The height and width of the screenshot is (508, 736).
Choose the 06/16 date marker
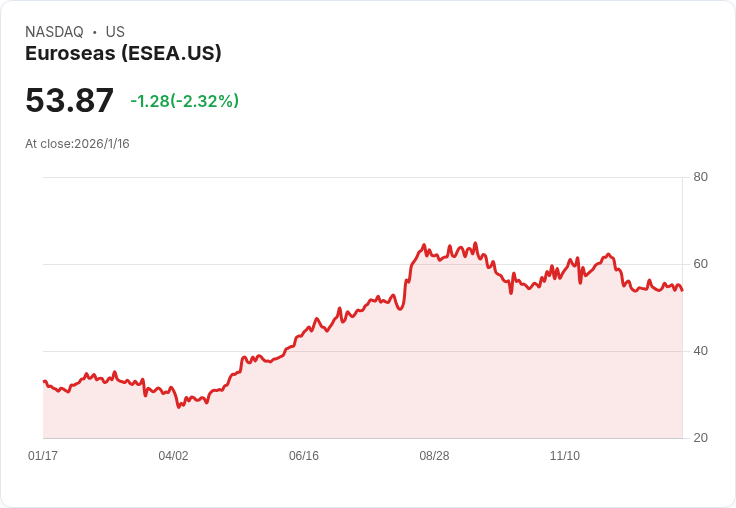[x=304, y=456]
